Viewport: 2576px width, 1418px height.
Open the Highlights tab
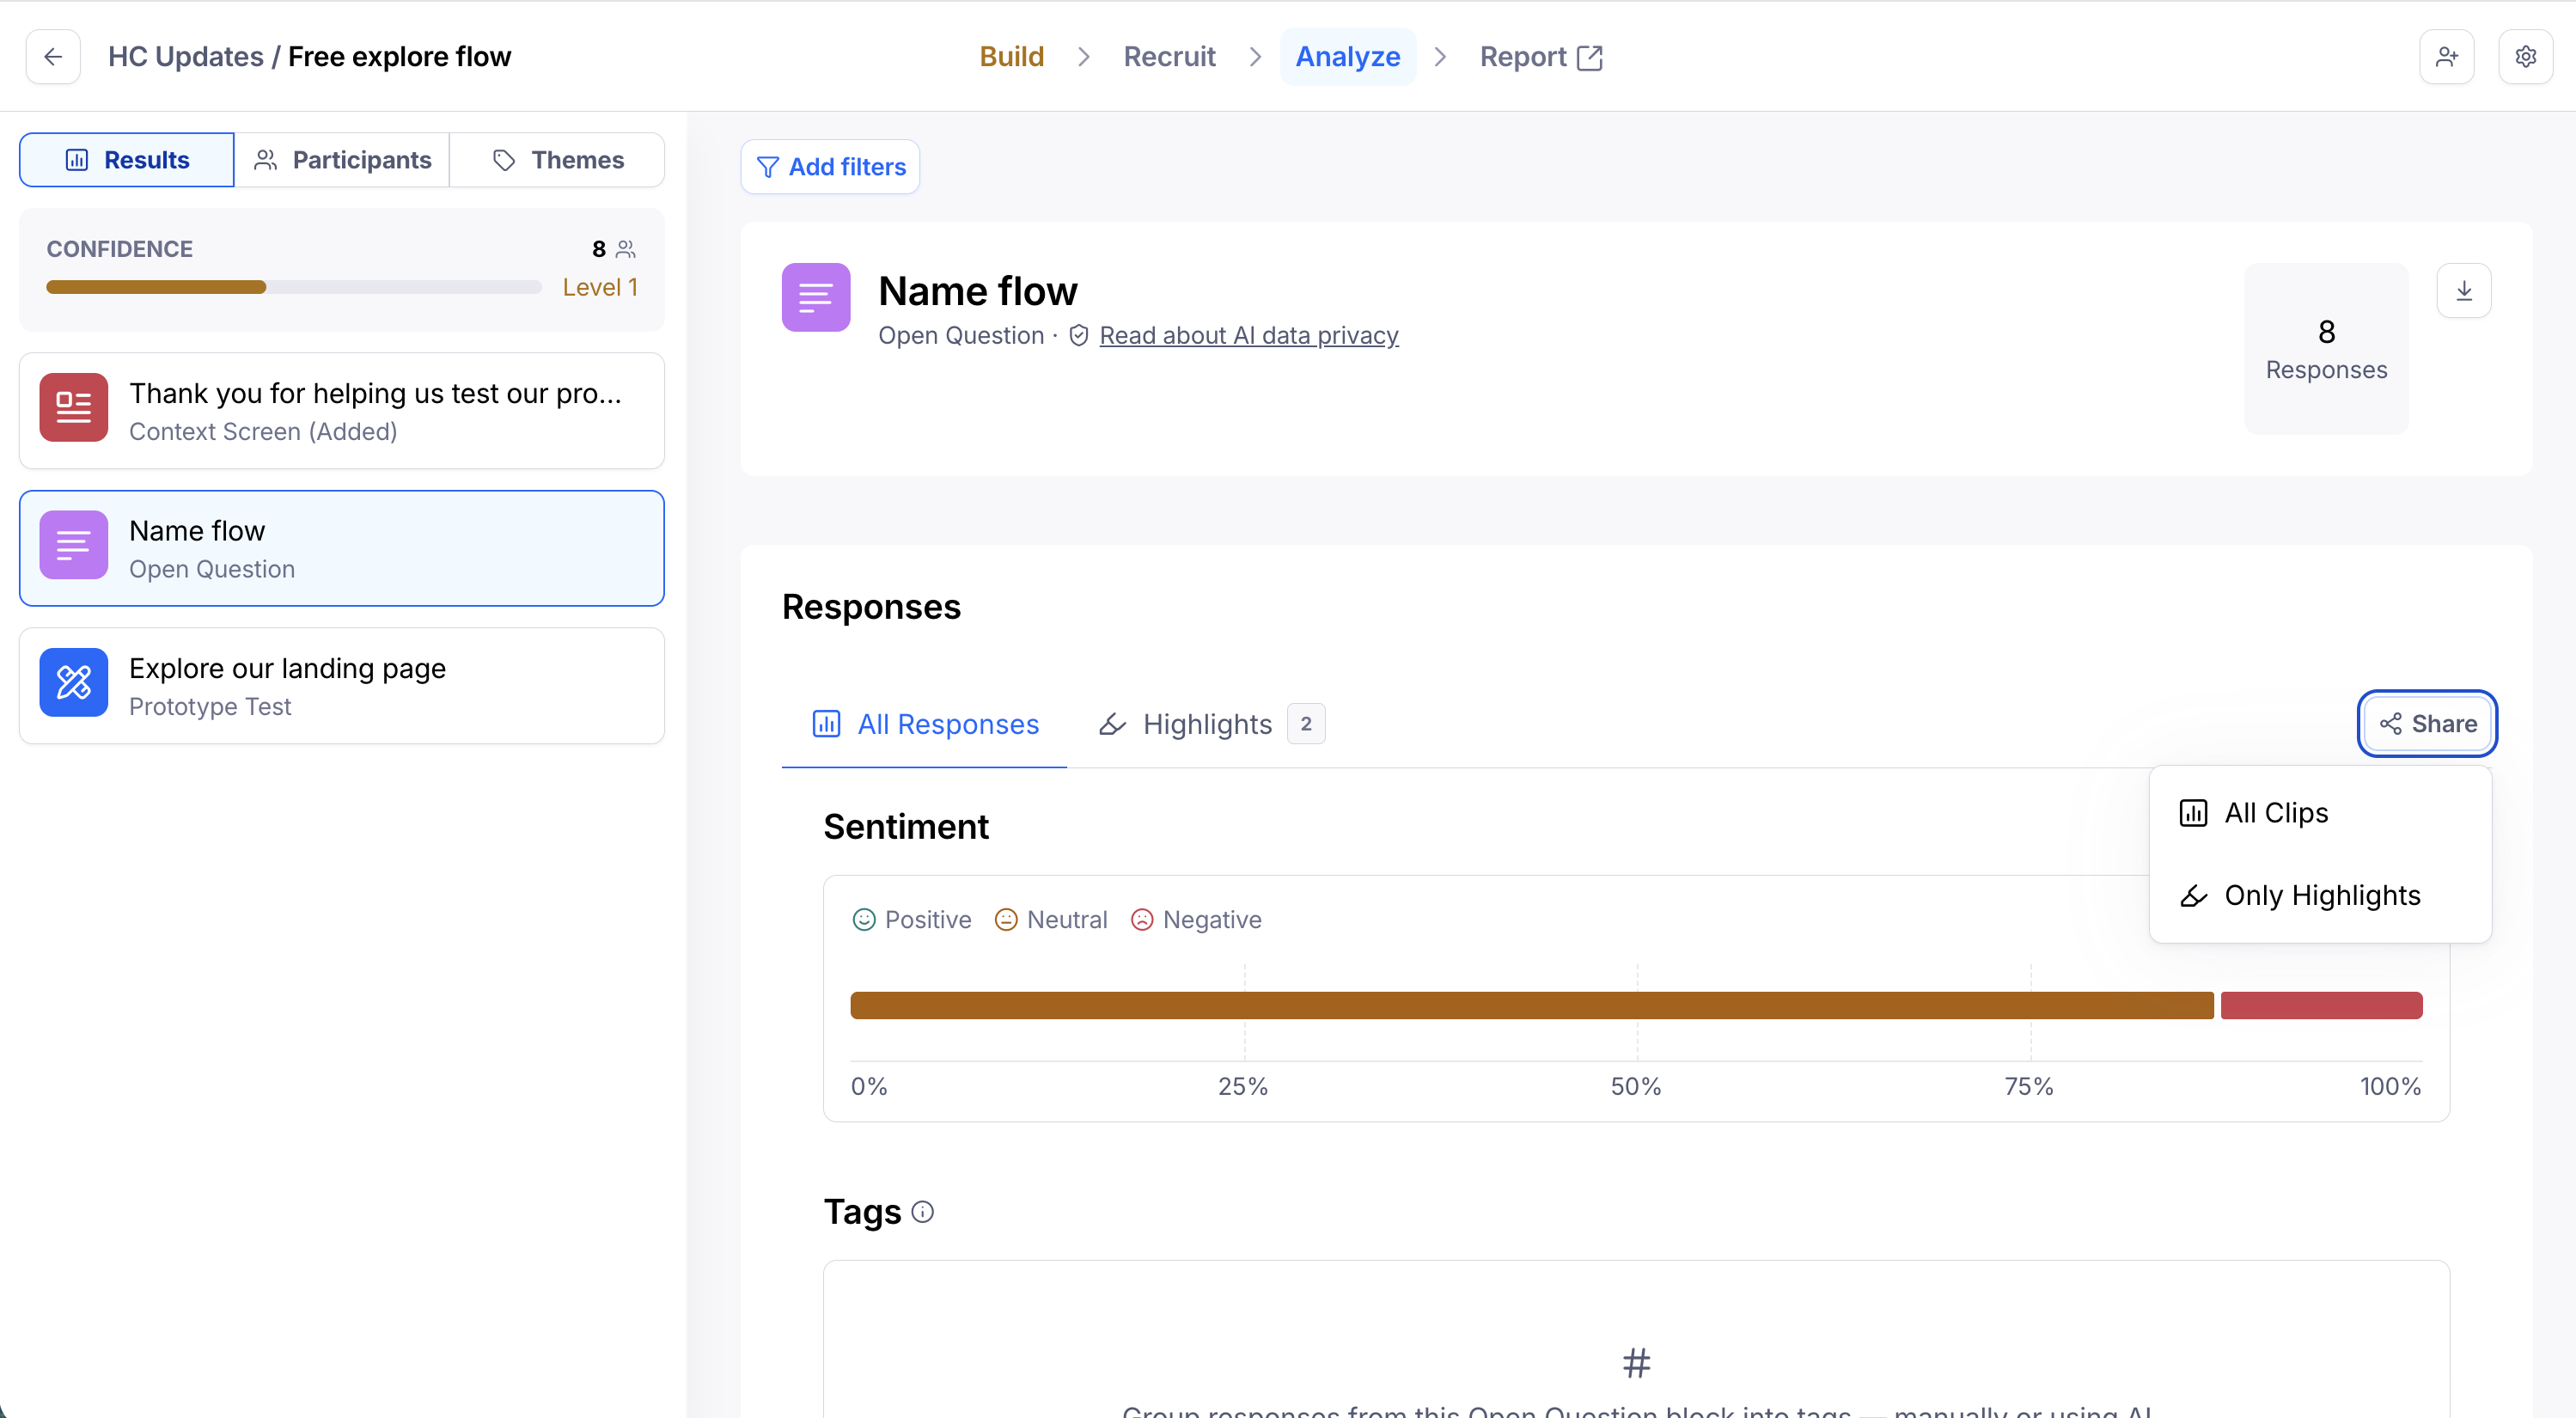point(1211,724)
